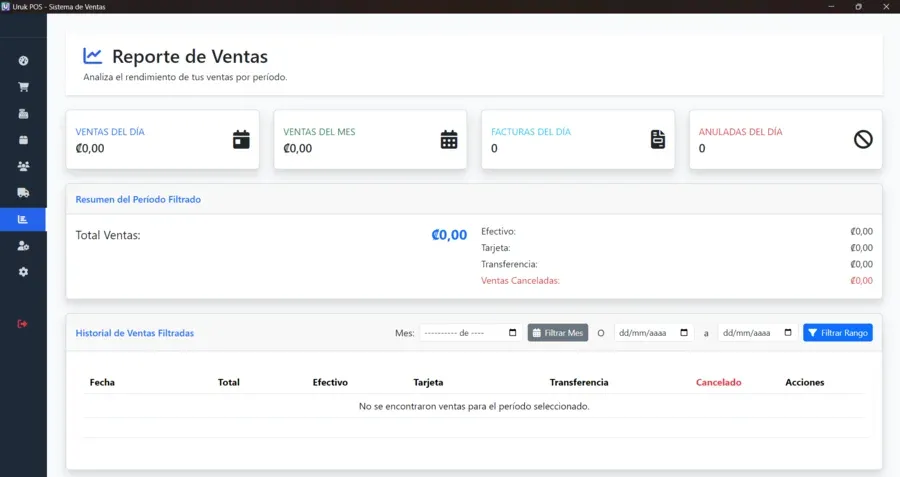This screenshot has width=900, height=477.
Task: Open the month picker calendar dropdown
Action: 513,333
